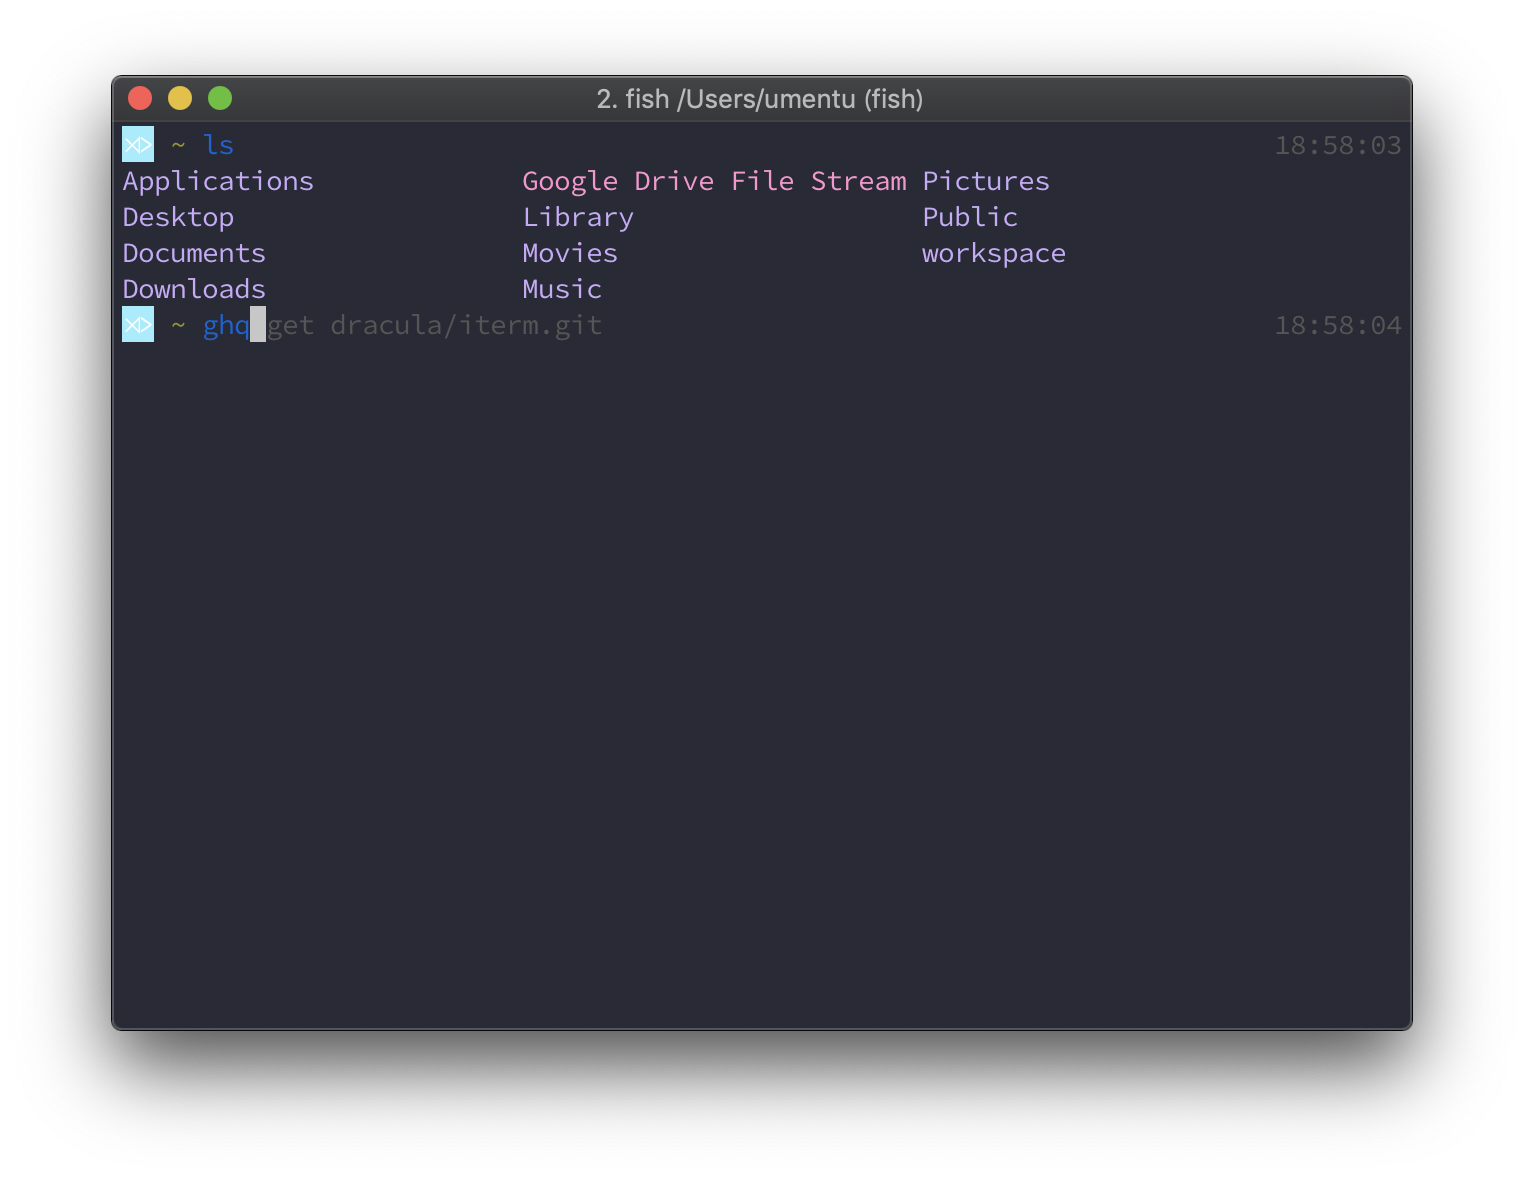Click the Pictures directory name
Viewport: 1524px width, 1178px height.
(x=986, y=181)
